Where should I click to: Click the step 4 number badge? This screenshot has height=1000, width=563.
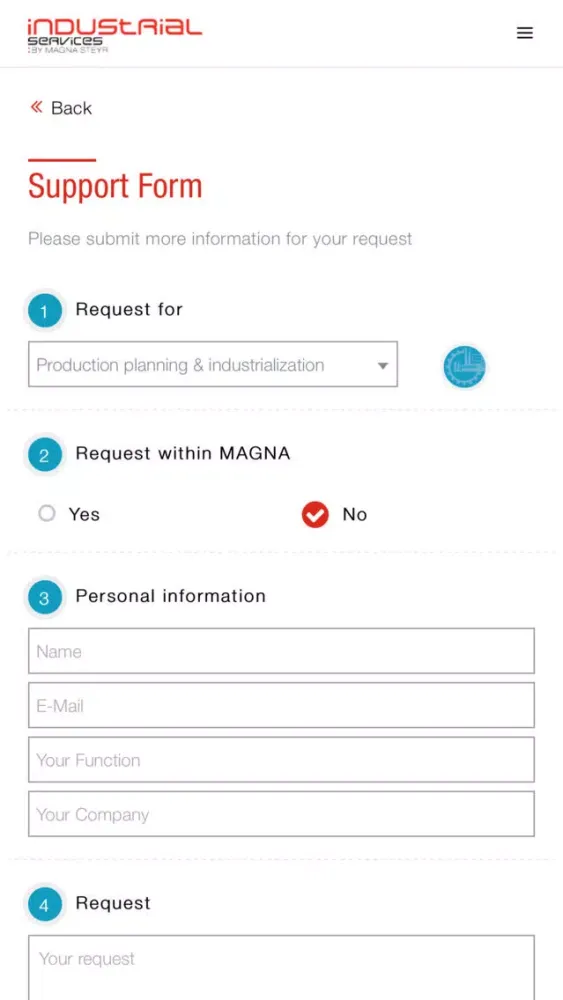[x=45, y=905]
